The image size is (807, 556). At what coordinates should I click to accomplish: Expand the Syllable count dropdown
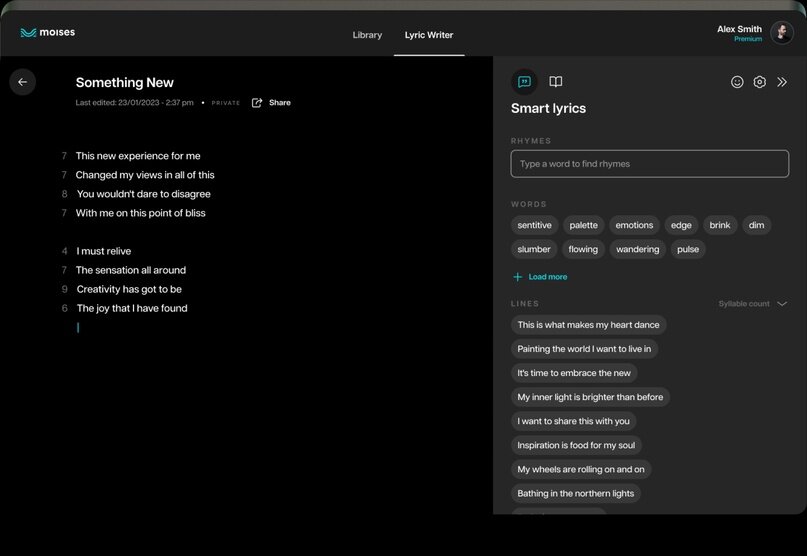coord(753,304)
